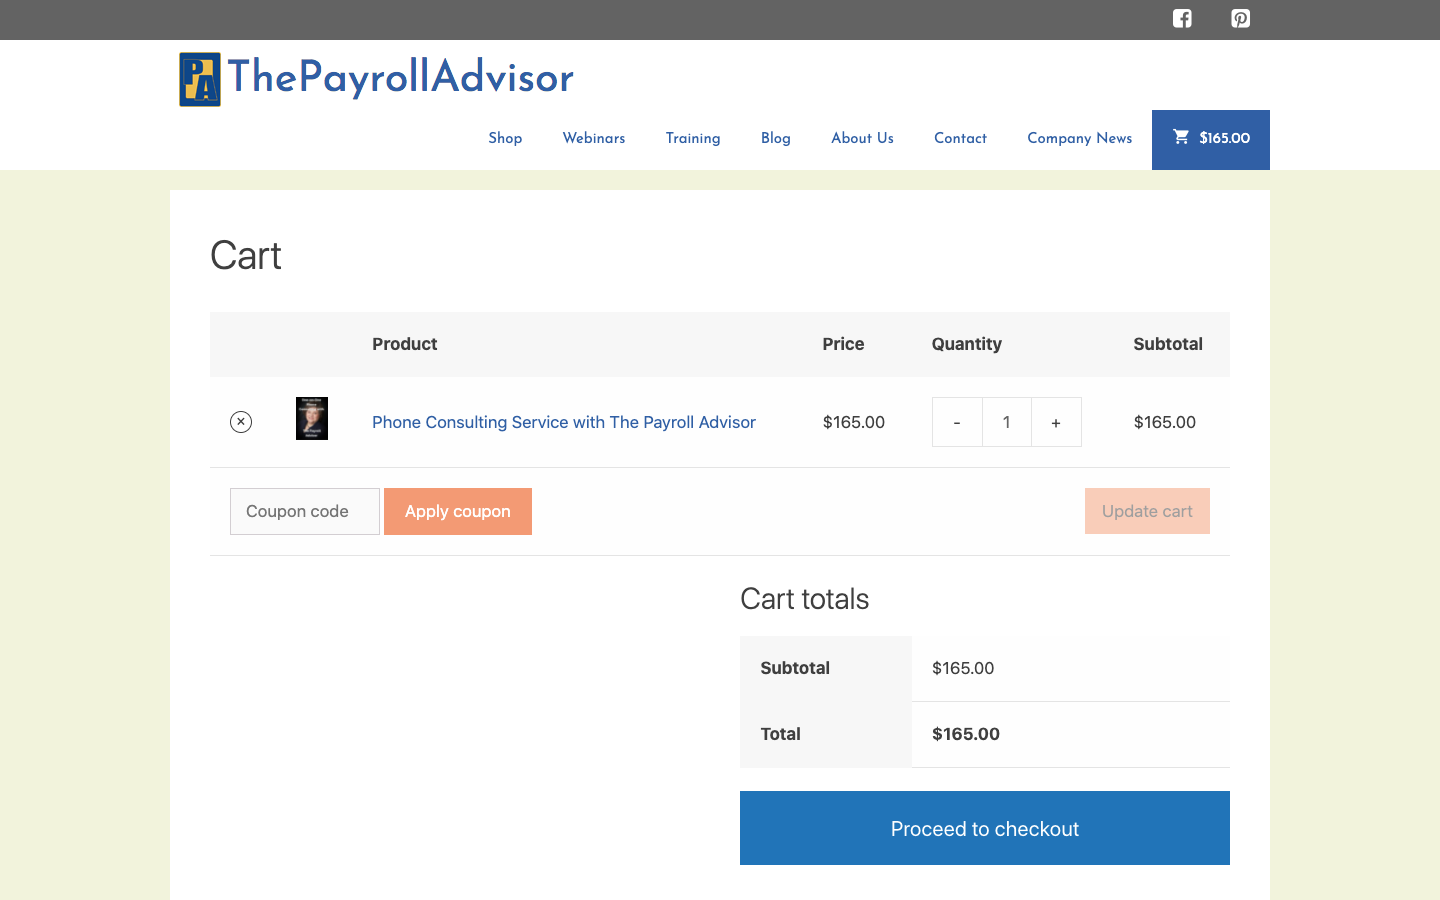This screenshot has height=900, width=1440.
Task: Click the PA logo image
Action: coord(200,79)
